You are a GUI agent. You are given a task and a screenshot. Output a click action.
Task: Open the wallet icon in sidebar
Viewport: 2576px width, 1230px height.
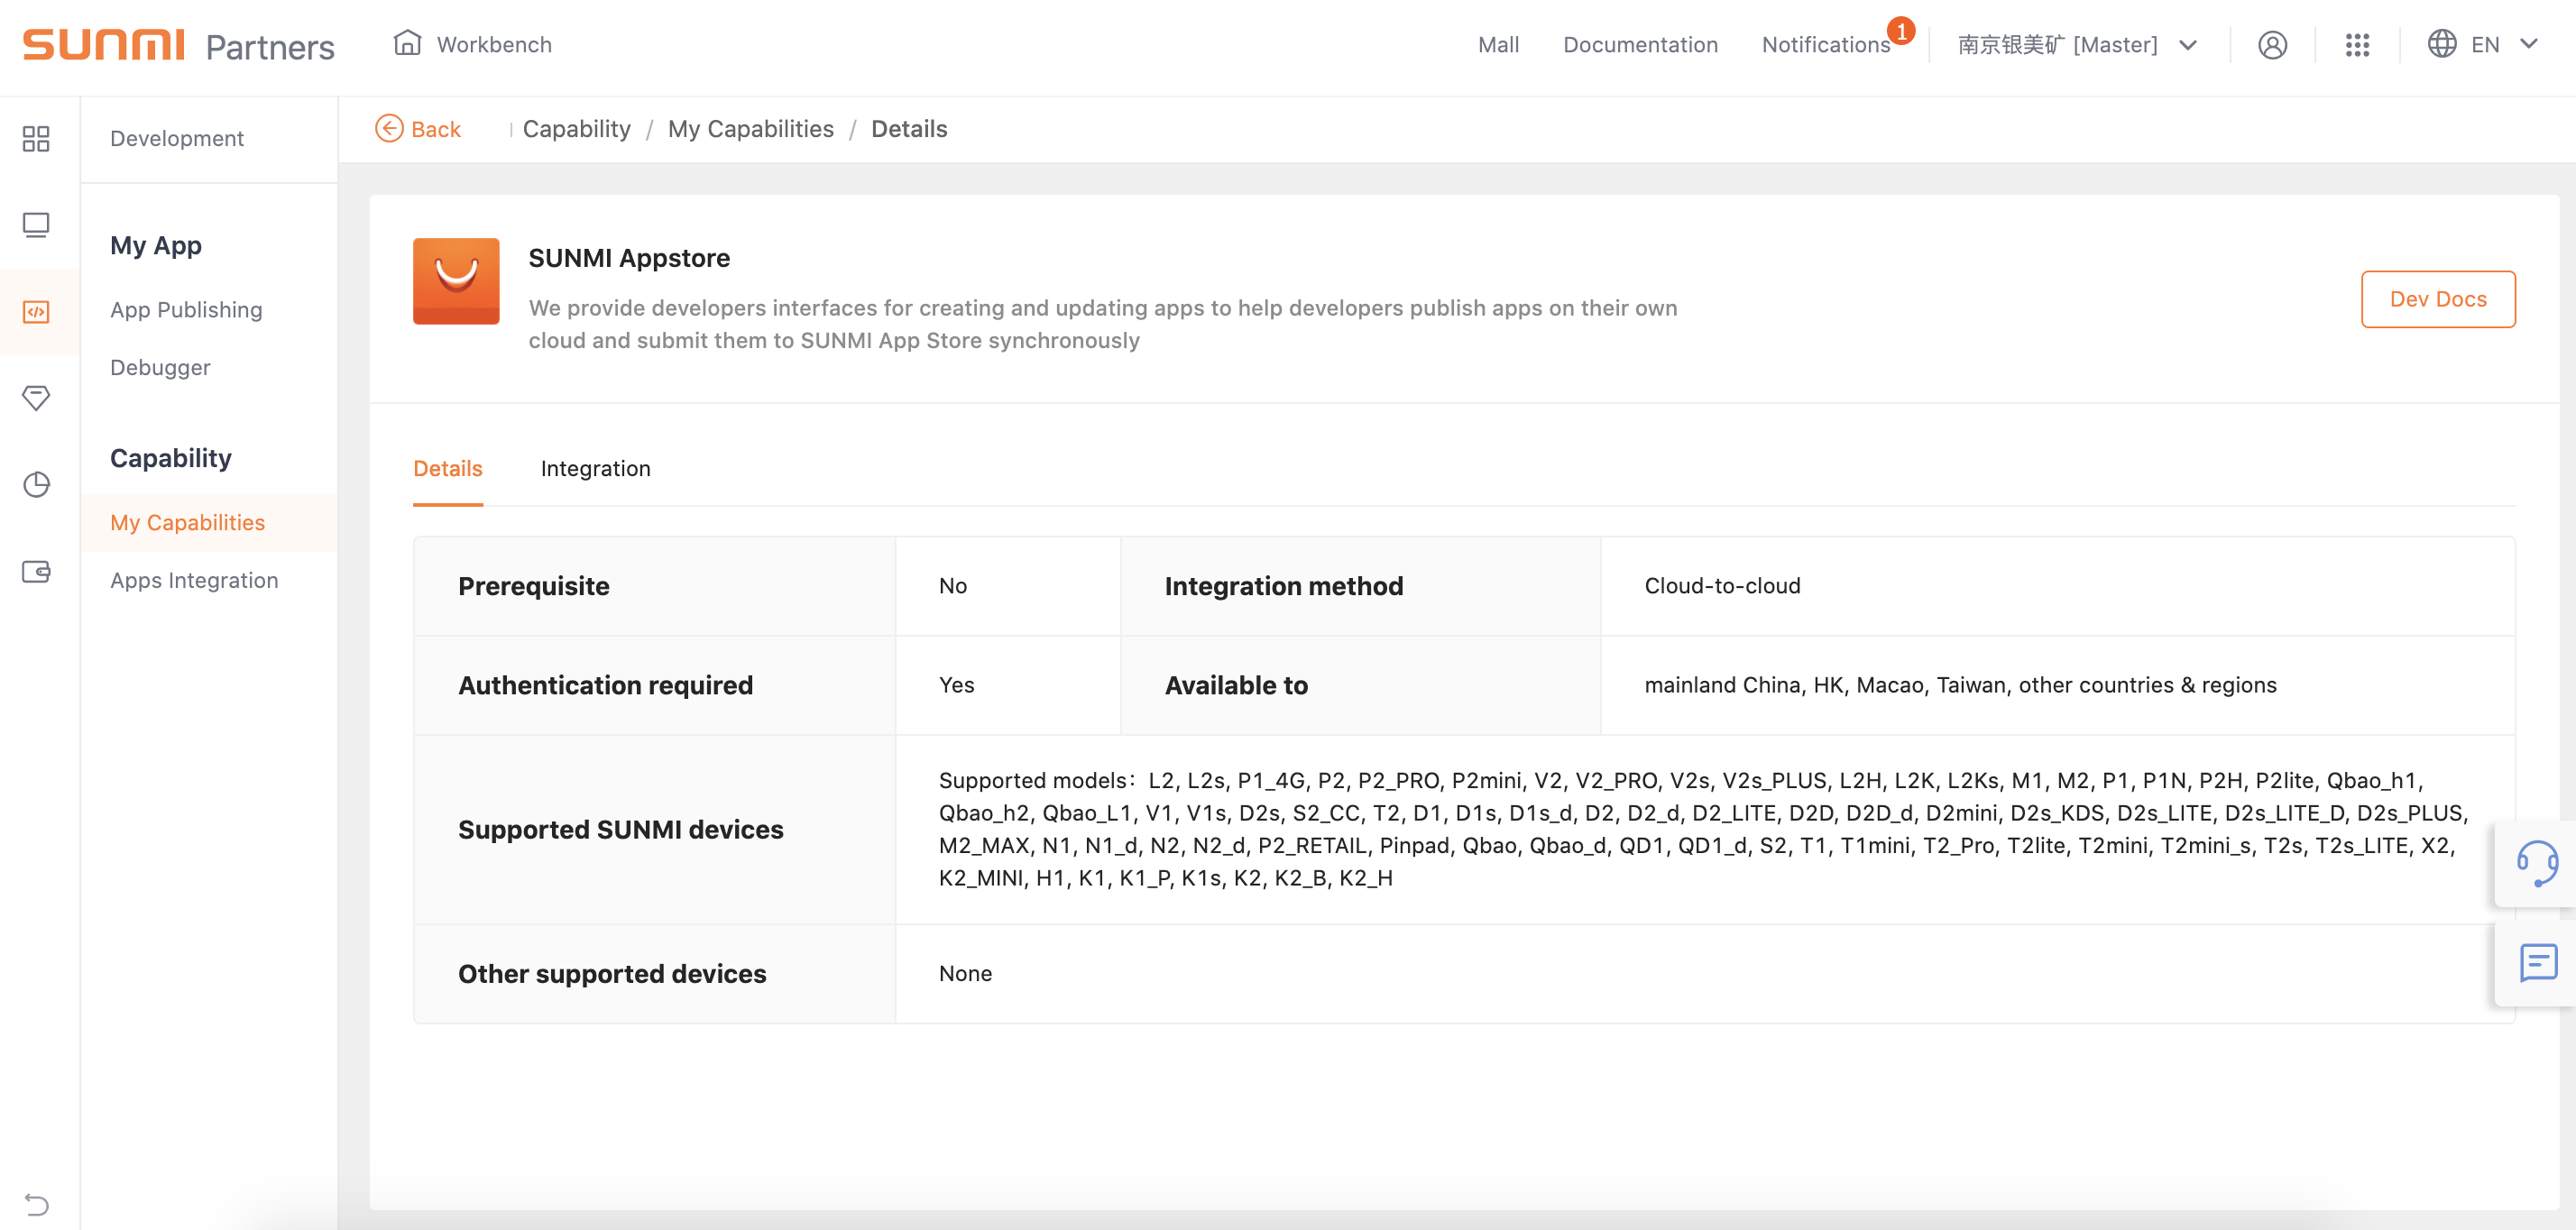(x=36, y=572)
